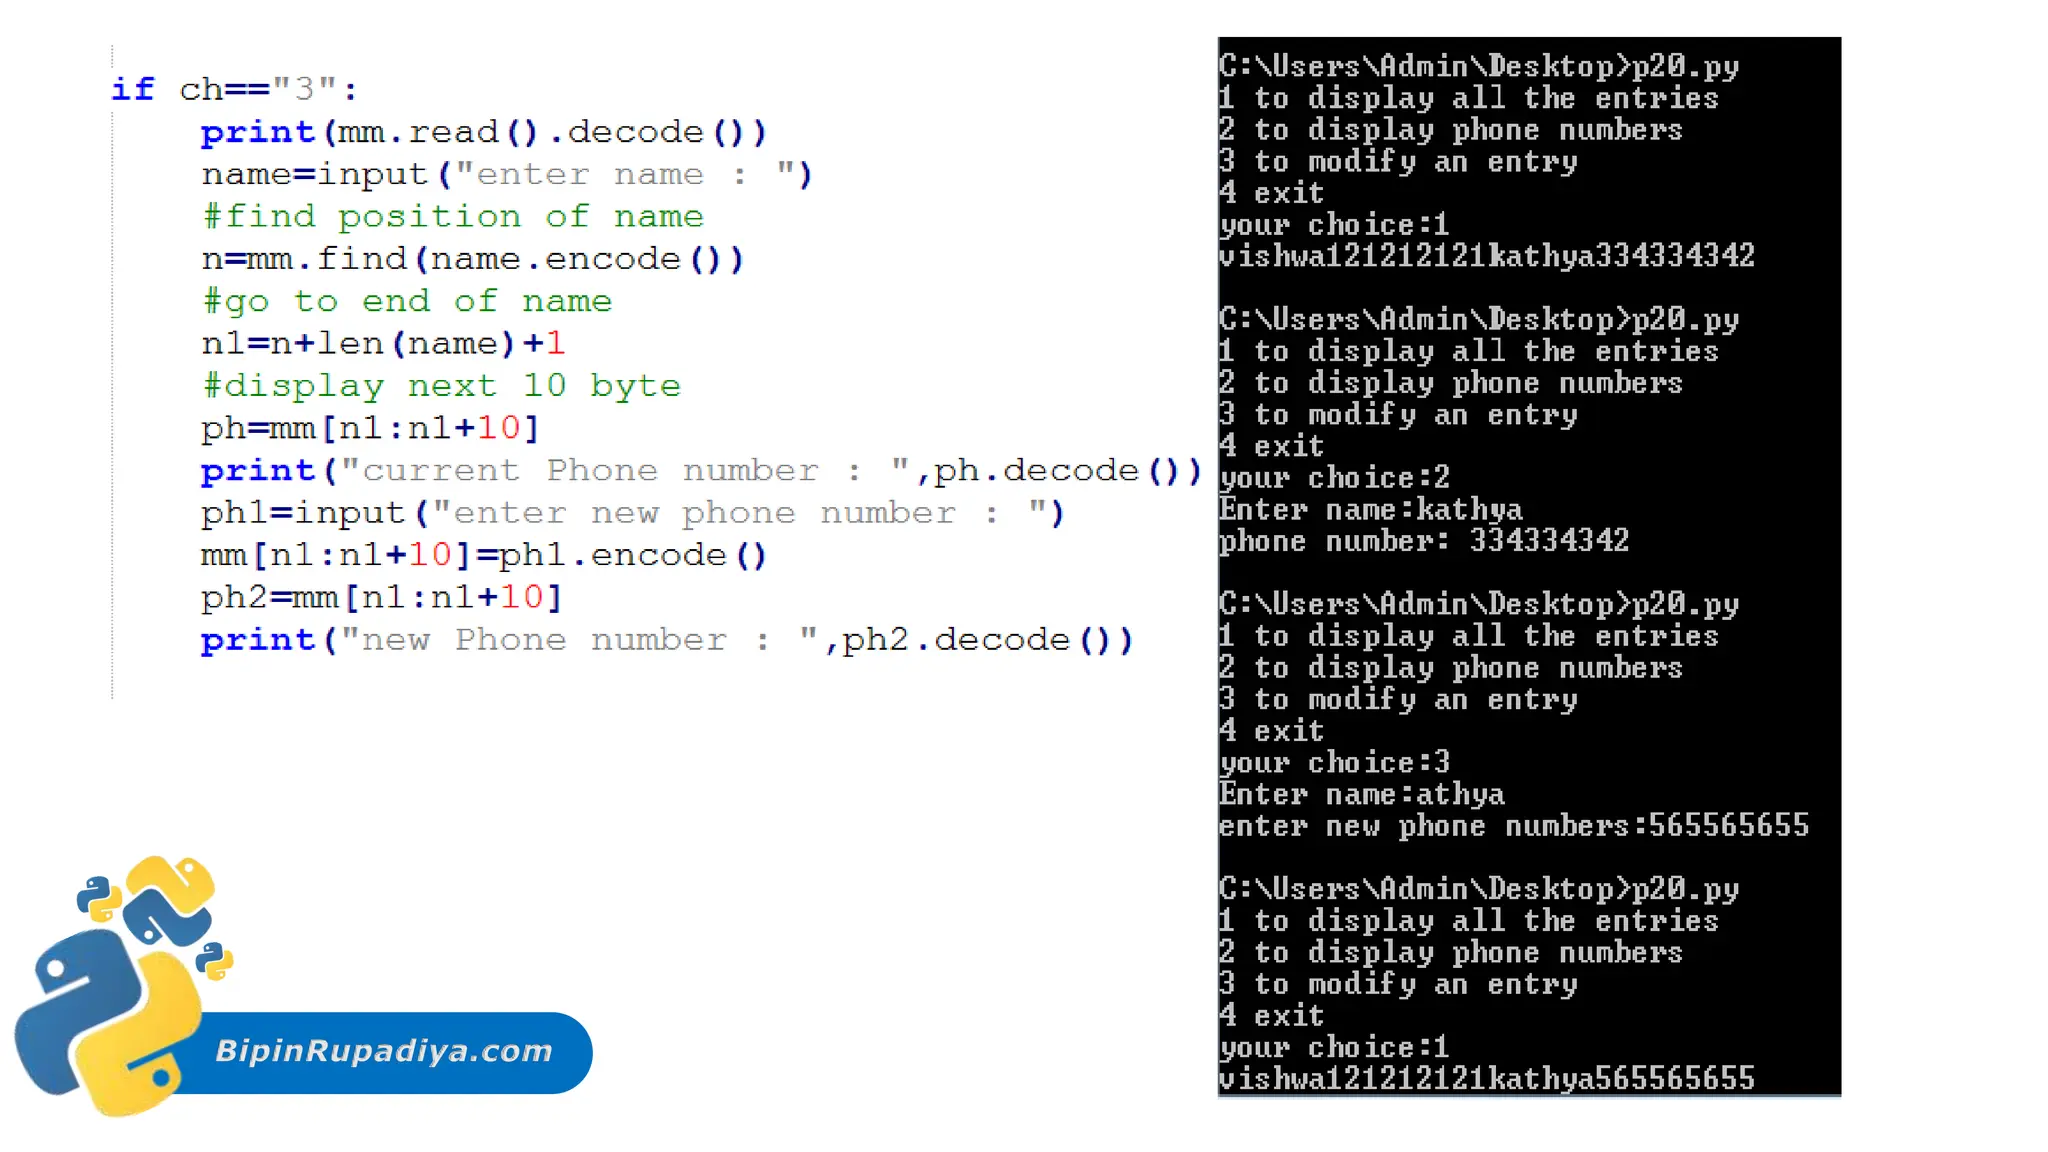Click the medium Python logo in the cluster
The image size is (2048, 1152).
click(x=170, y=900)
